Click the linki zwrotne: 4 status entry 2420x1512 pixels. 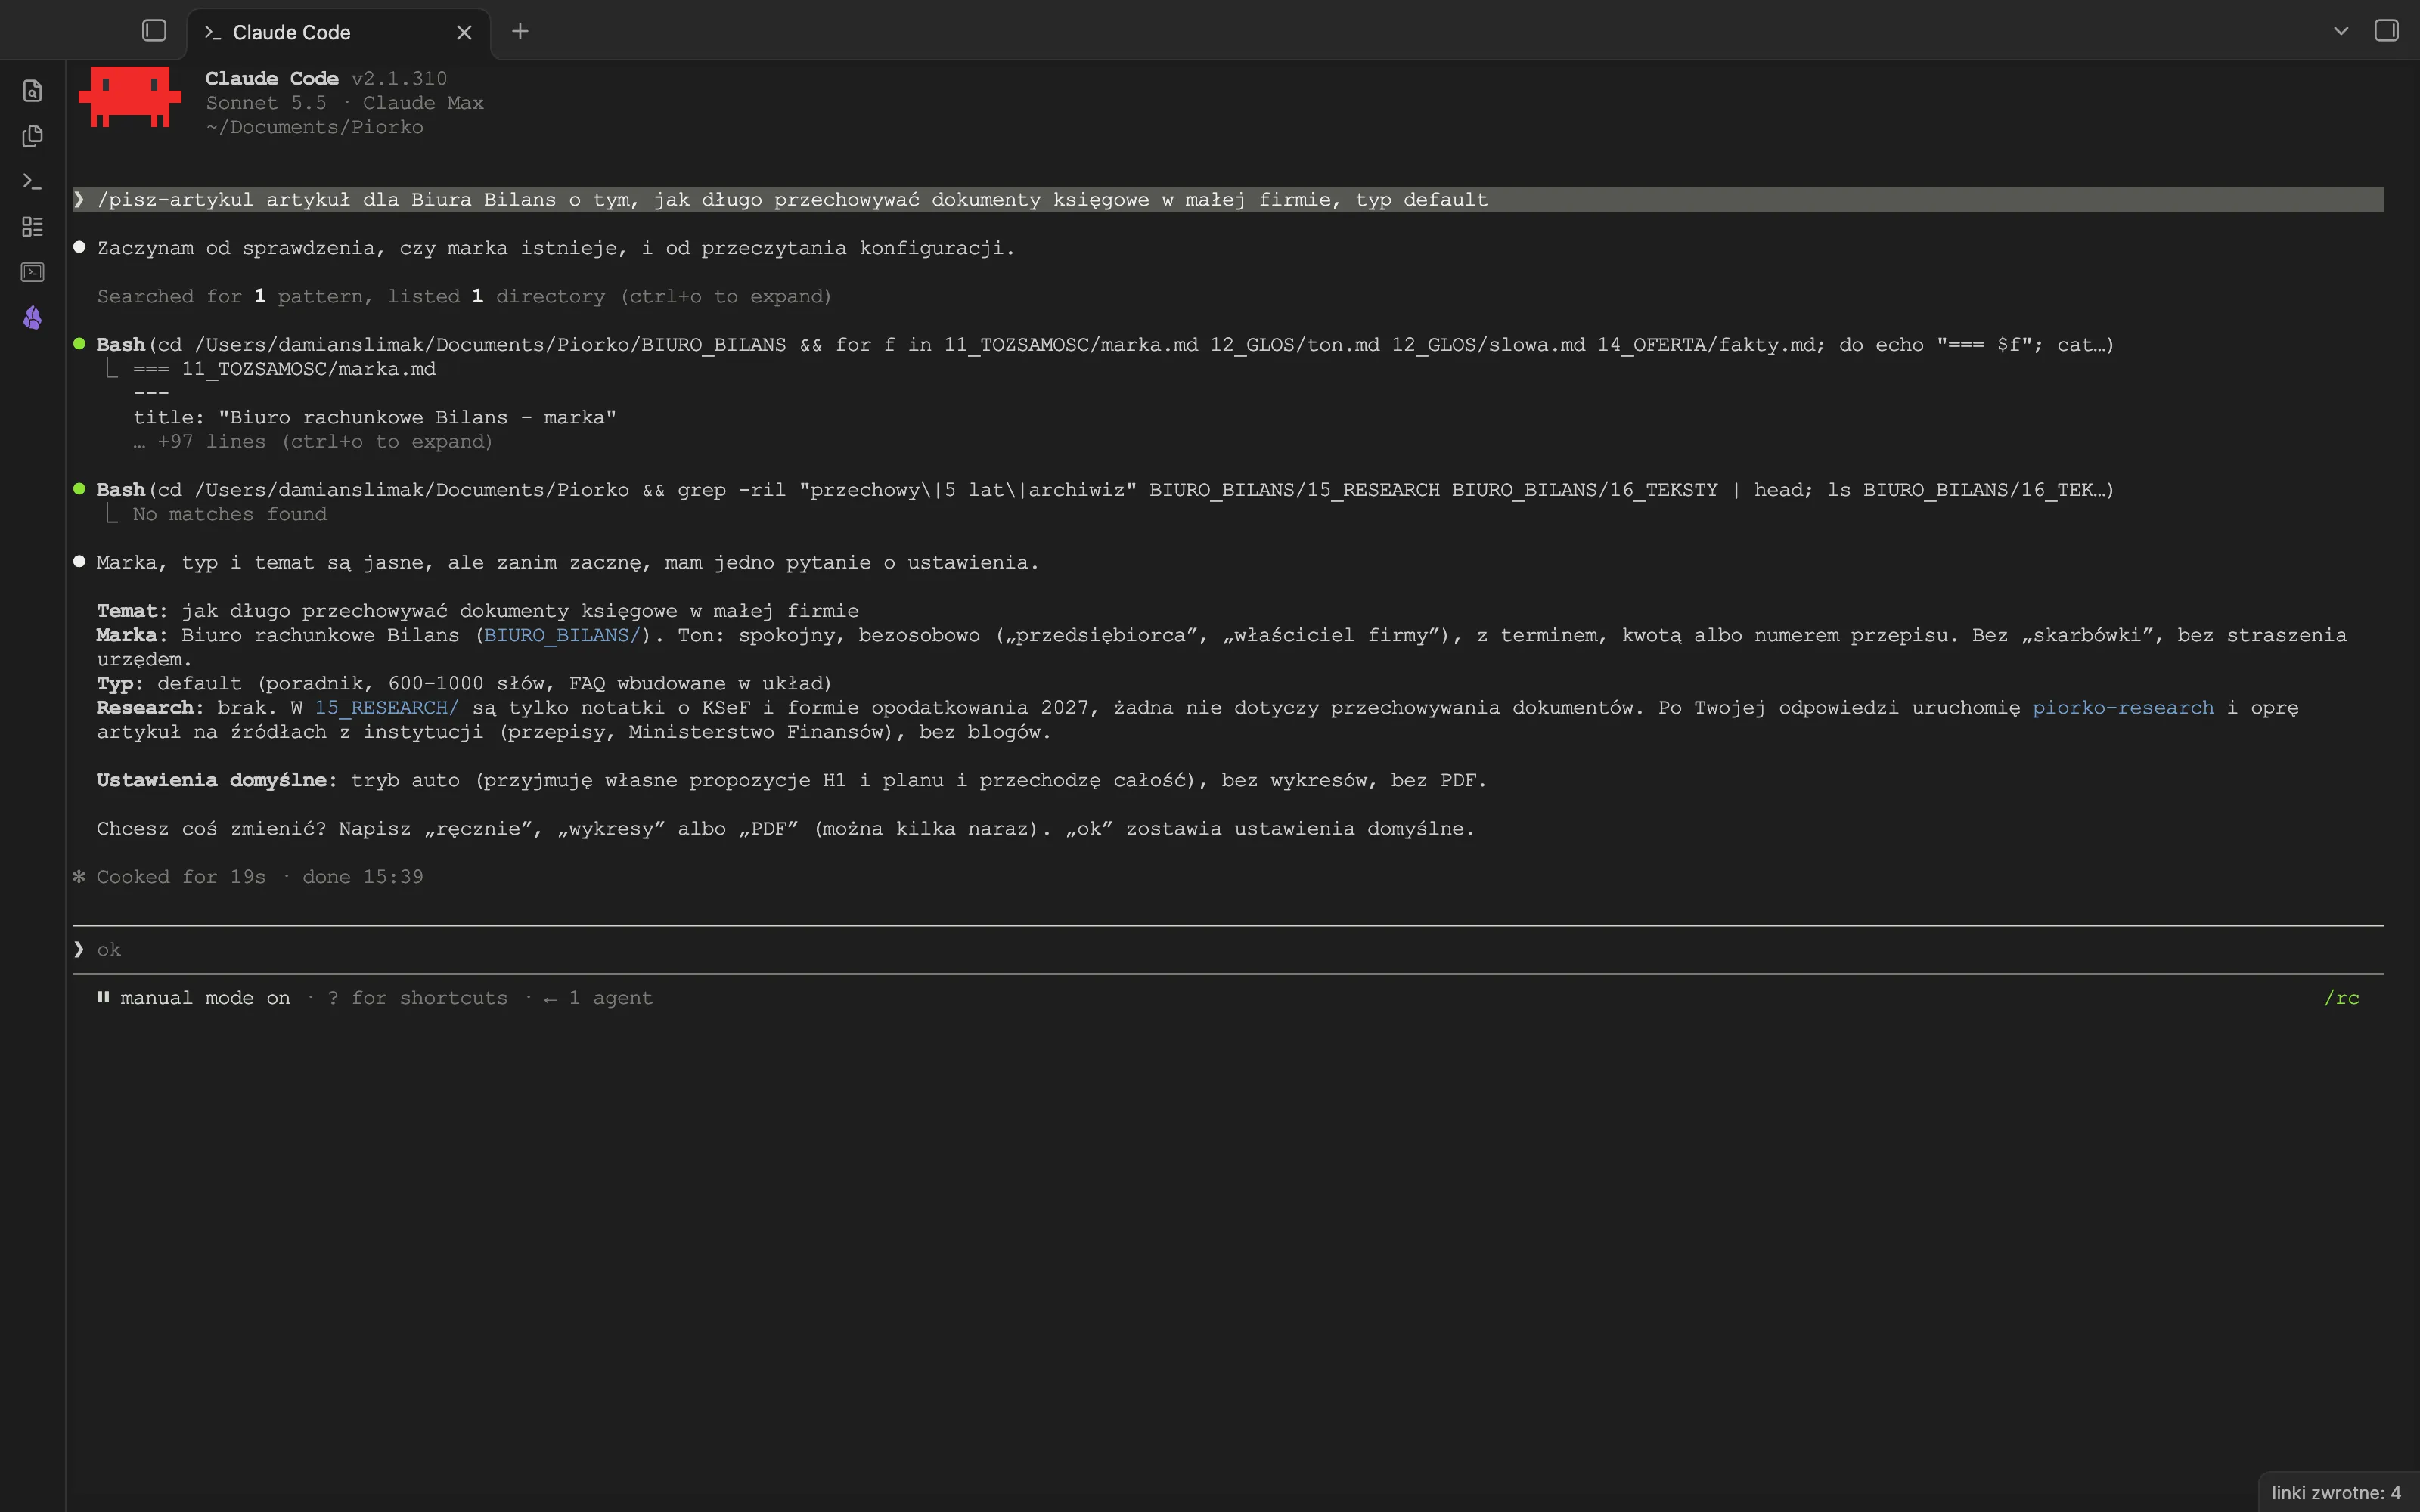[2336, 1492]
